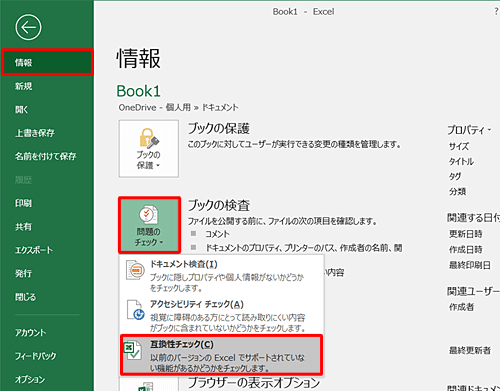Click the 最終更新者 label
This screenshot has height=391, width=500.
[470, 350]
